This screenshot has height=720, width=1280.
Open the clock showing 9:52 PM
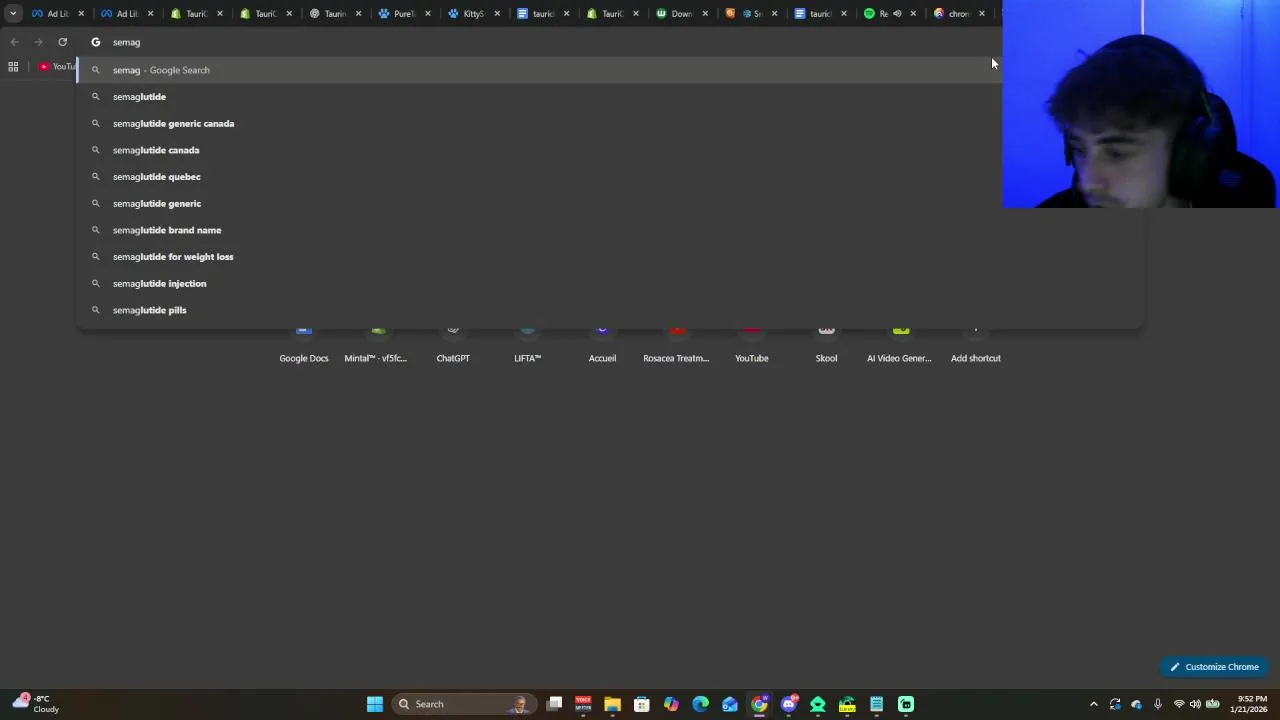click(1251, 704)
